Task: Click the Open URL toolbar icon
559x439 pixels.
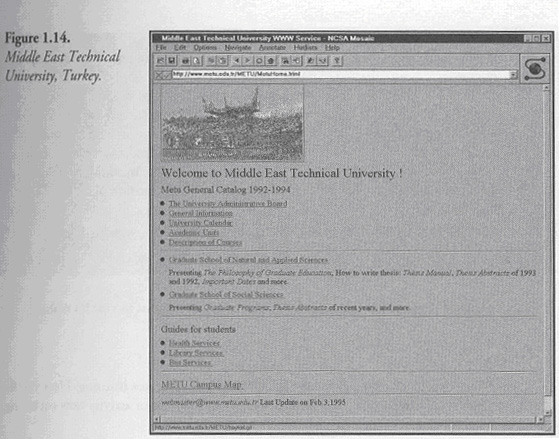Action: click(x=160, y=61)
